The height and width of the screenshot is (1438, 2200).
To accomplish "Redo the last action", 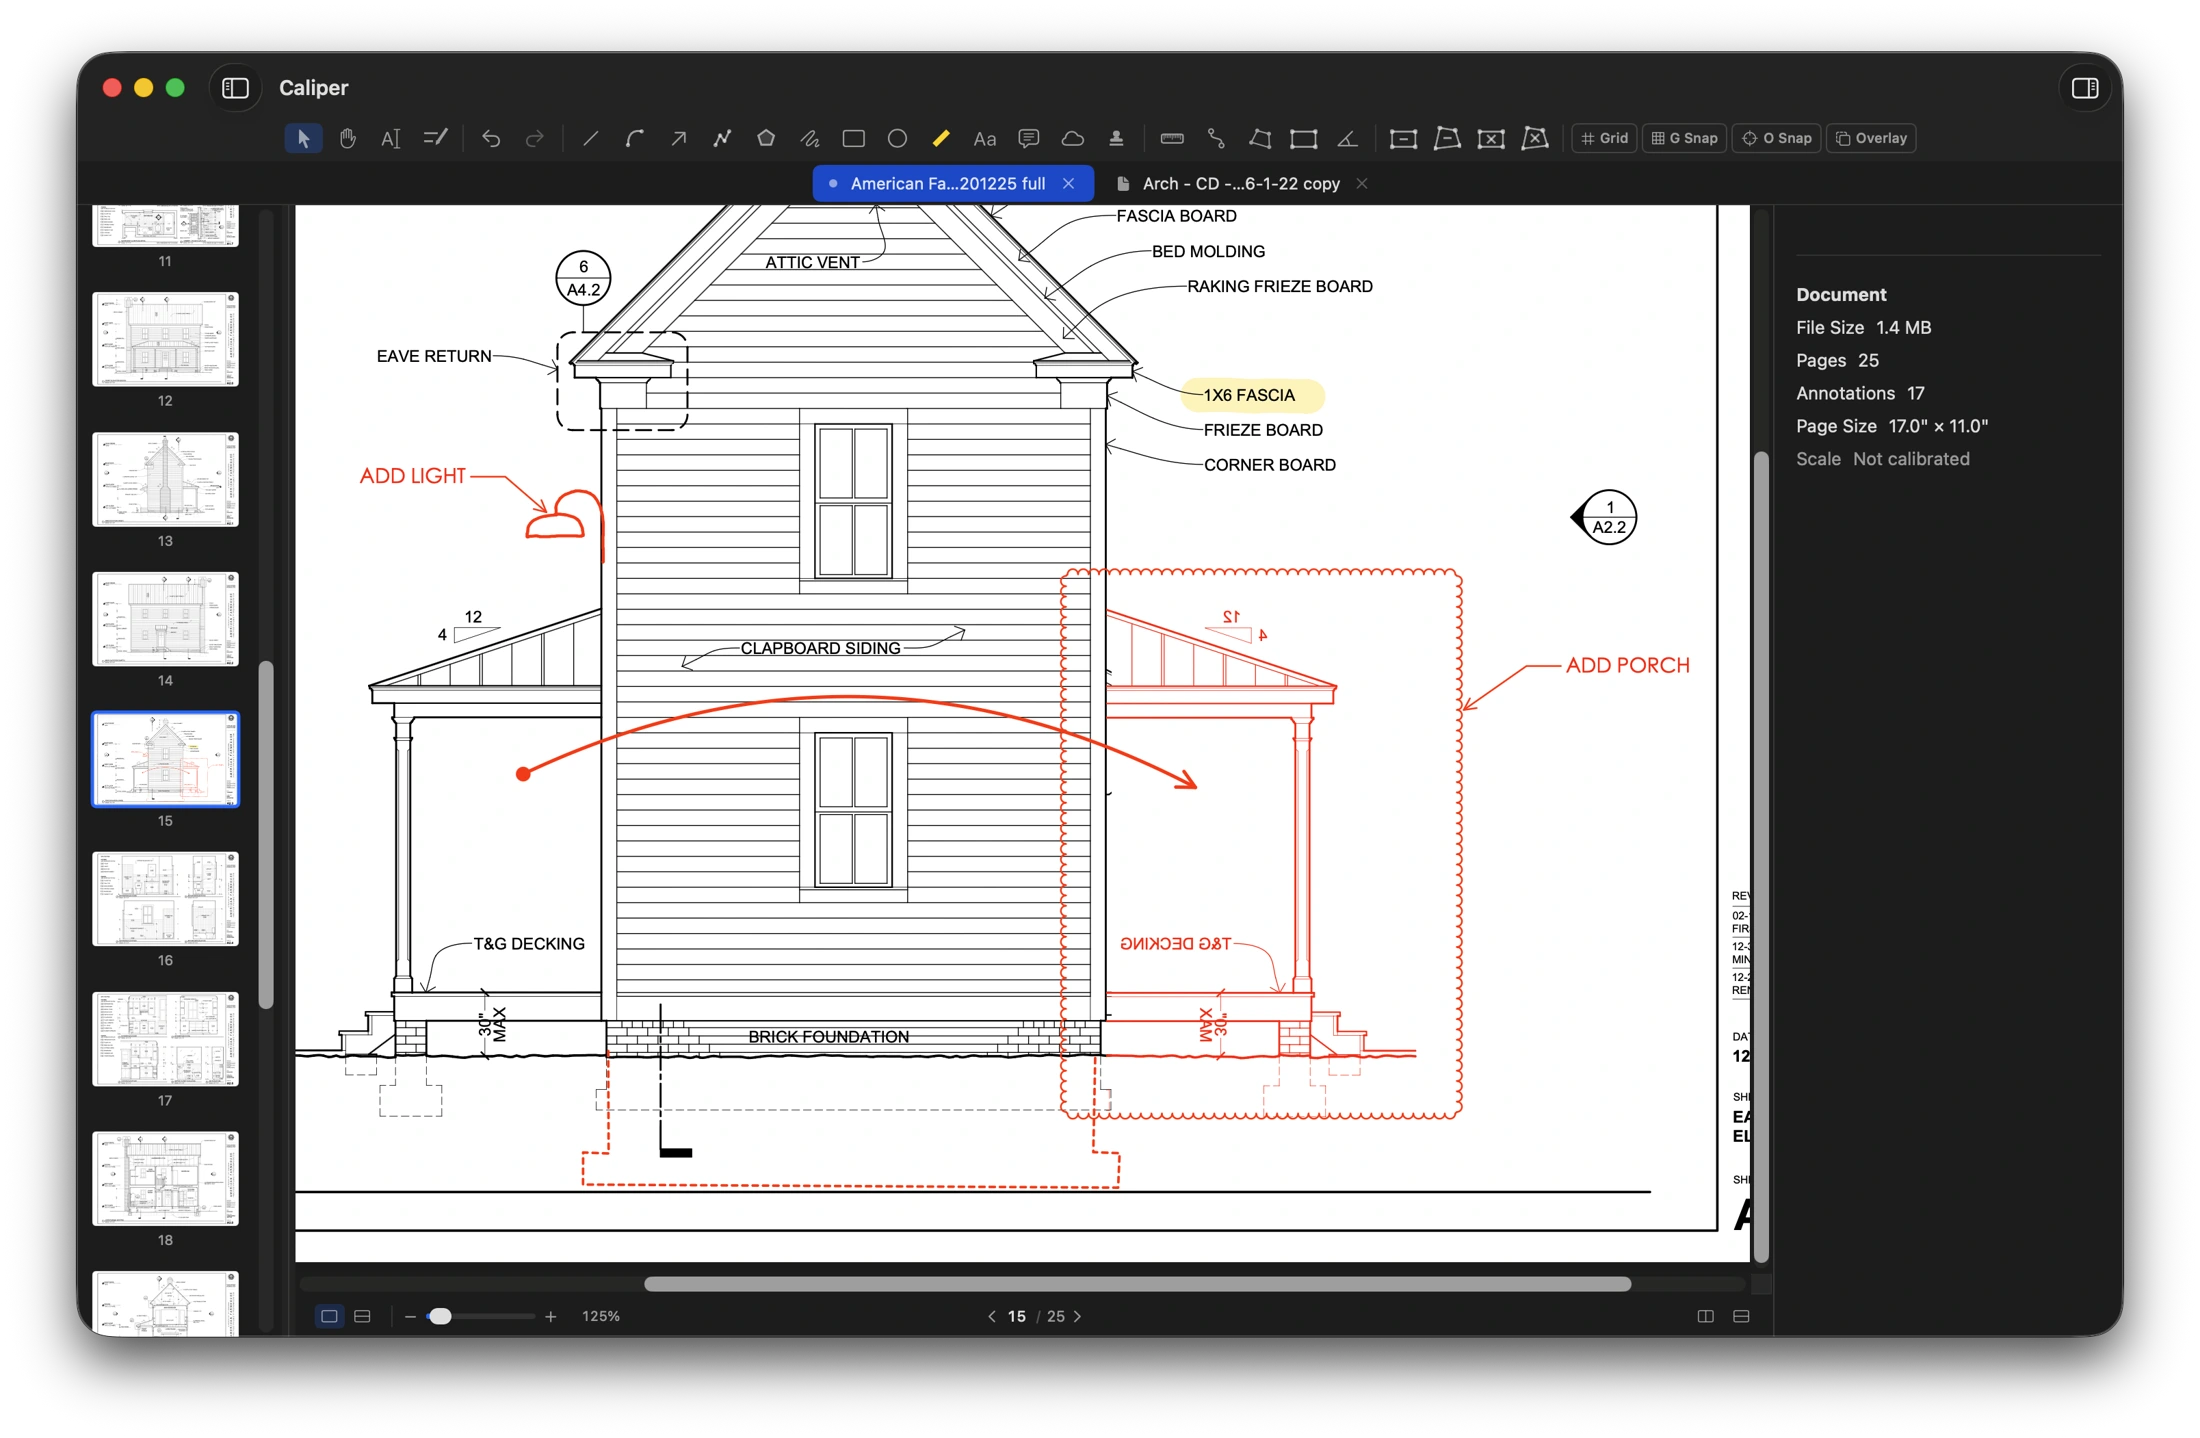I will point(535,138).
